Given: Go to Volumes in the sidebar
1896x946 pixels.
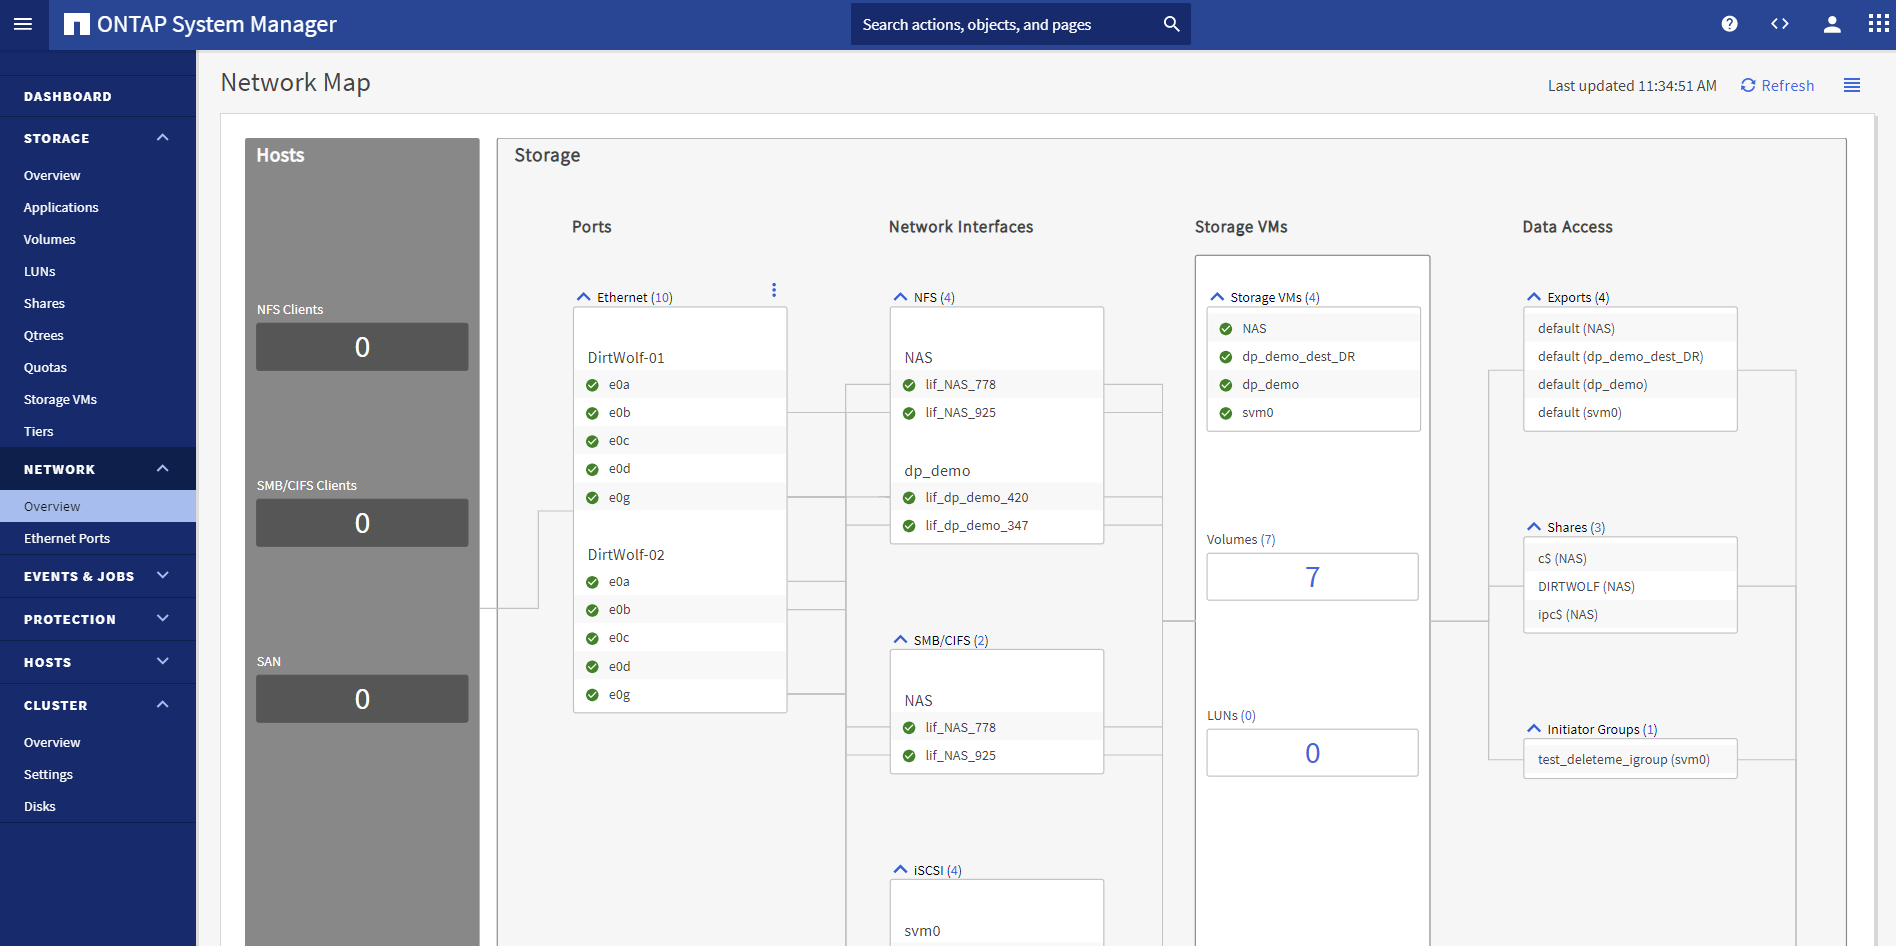Looking at the screenshot, I should coord(50,239).
